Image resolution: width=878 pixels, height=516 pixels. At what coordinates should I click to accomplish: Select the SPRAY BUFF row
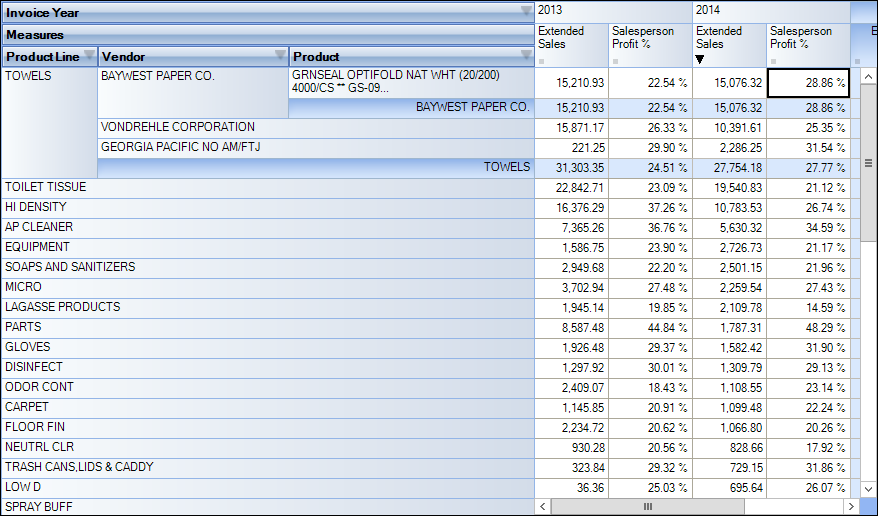(x=268, y=507)
